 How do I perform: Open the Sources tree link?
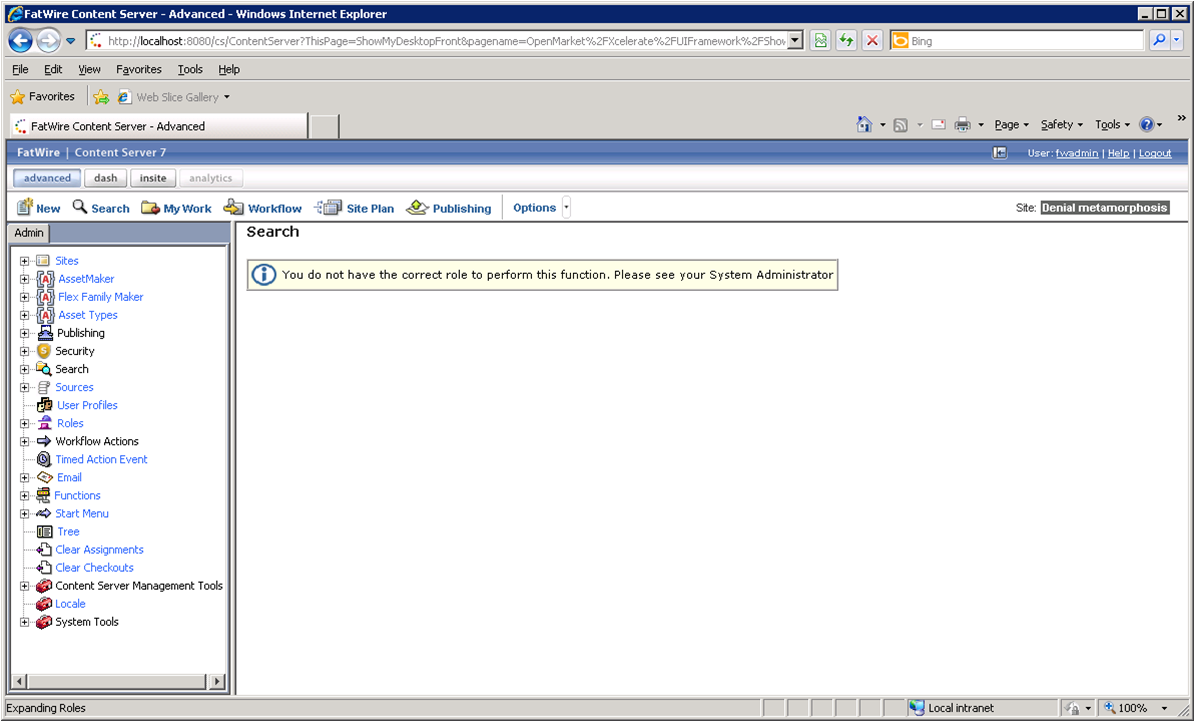74,387
